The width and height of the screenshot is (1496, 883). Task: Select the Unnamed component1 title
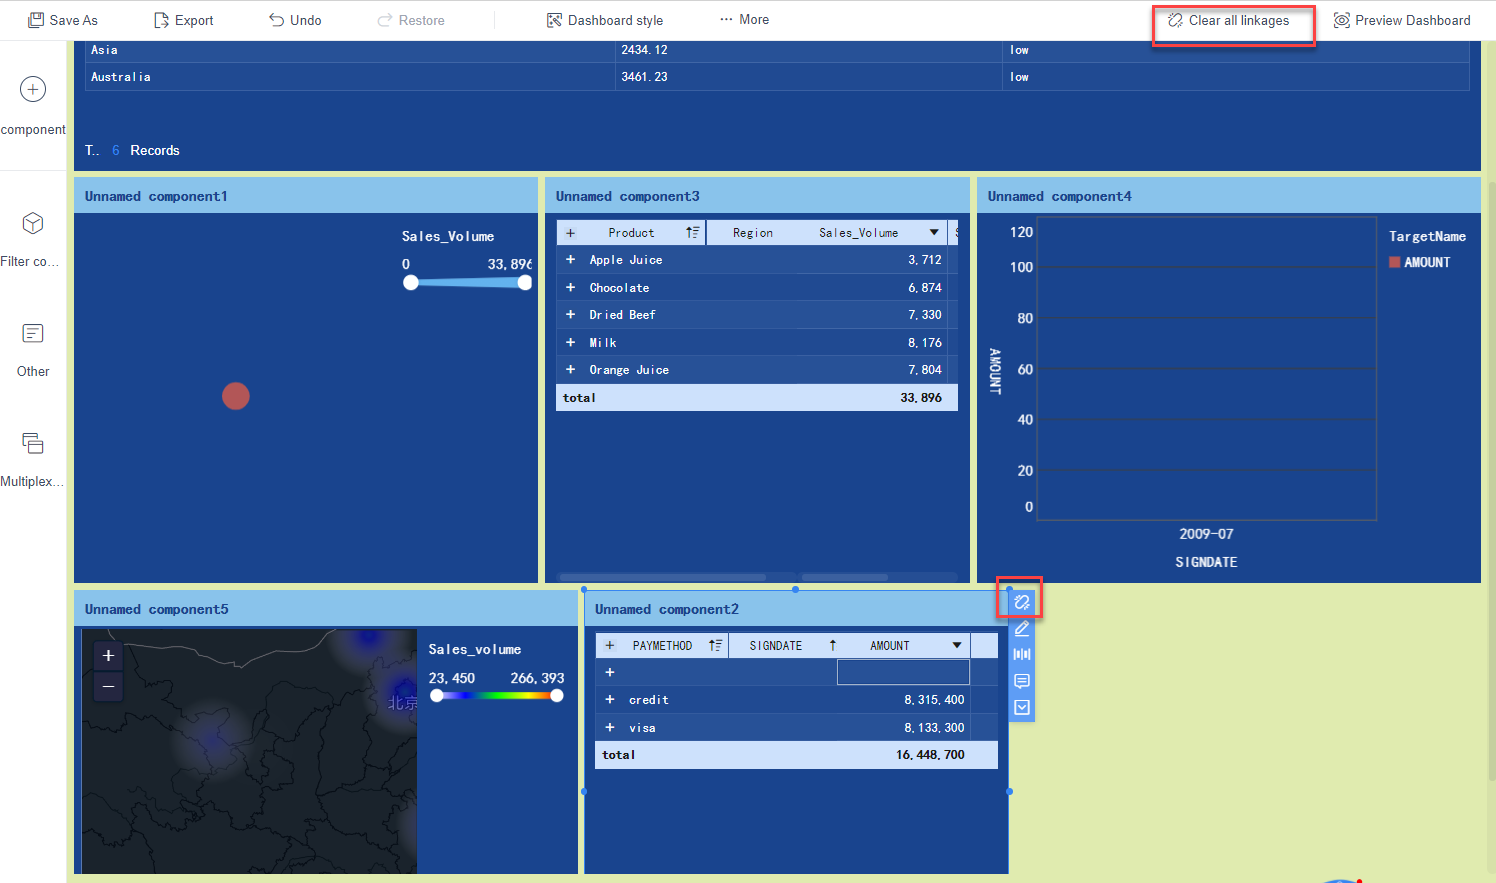click(x=156, y=197)
